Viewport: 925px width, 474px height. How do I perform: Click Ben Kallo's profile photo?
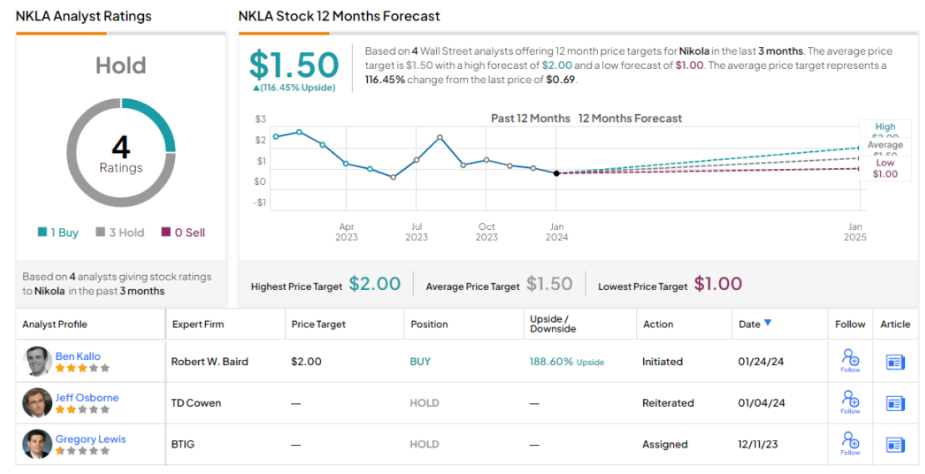(x=38, y=361)
